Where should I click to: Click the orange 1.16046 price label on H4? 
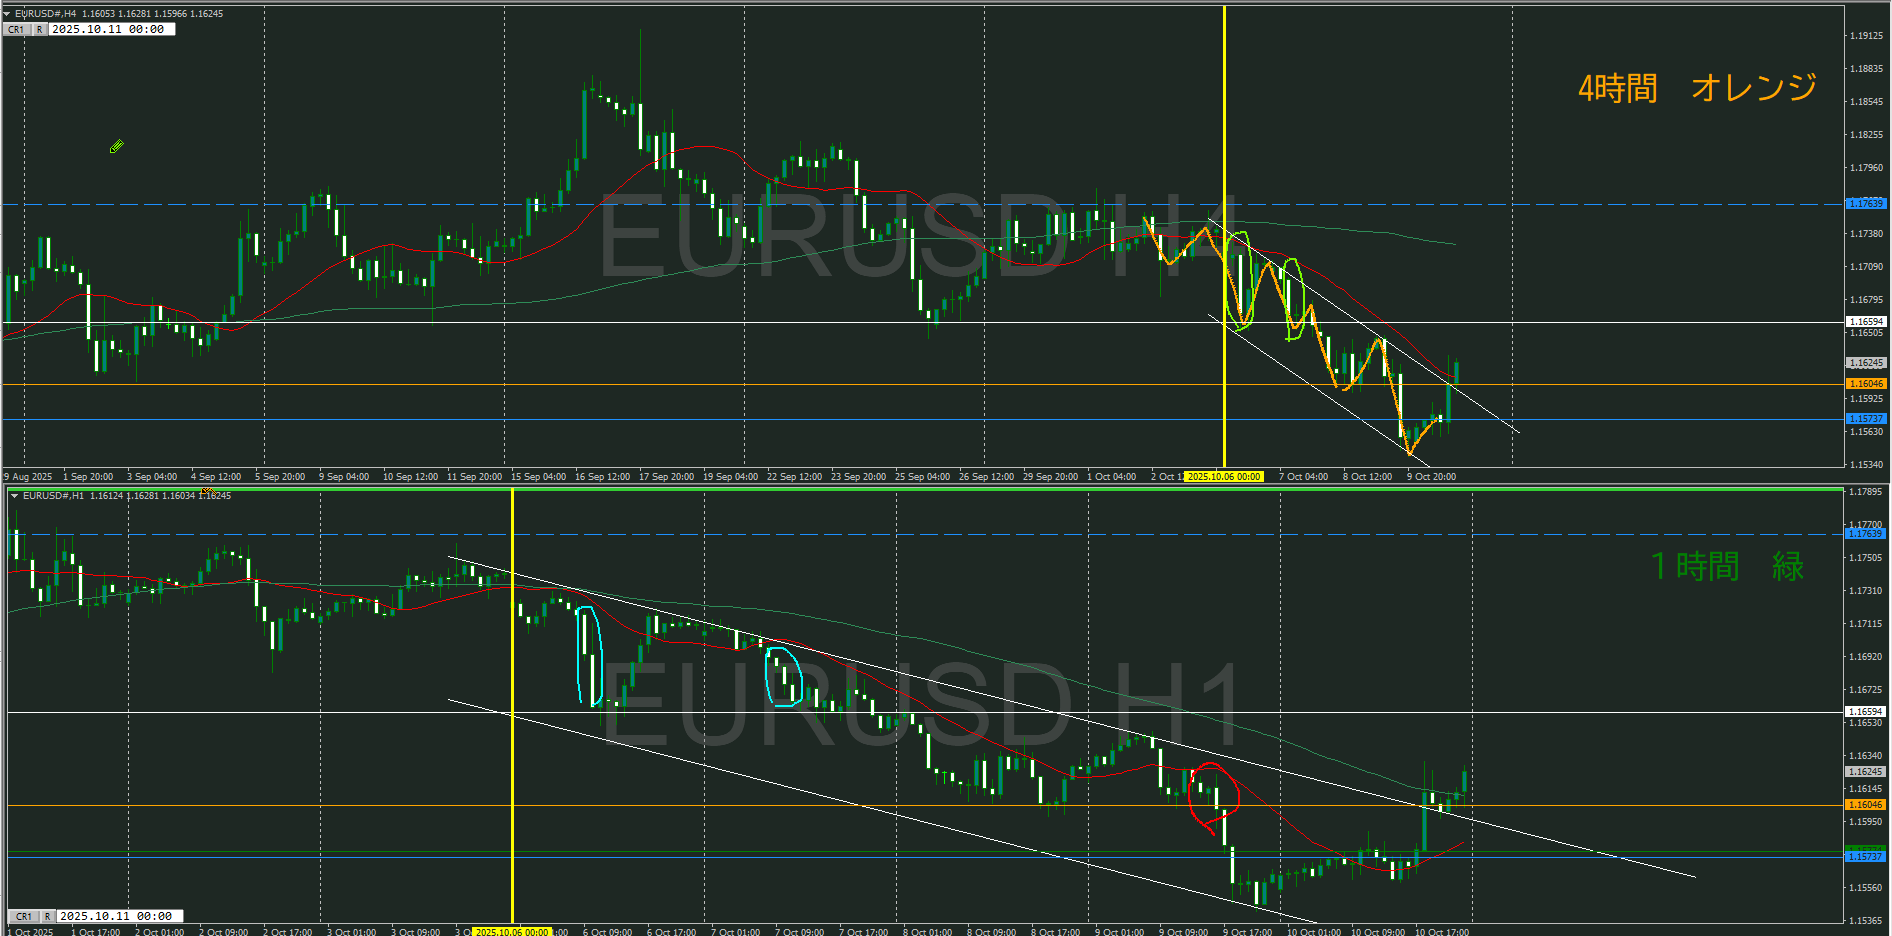[x=1865, y=384]
